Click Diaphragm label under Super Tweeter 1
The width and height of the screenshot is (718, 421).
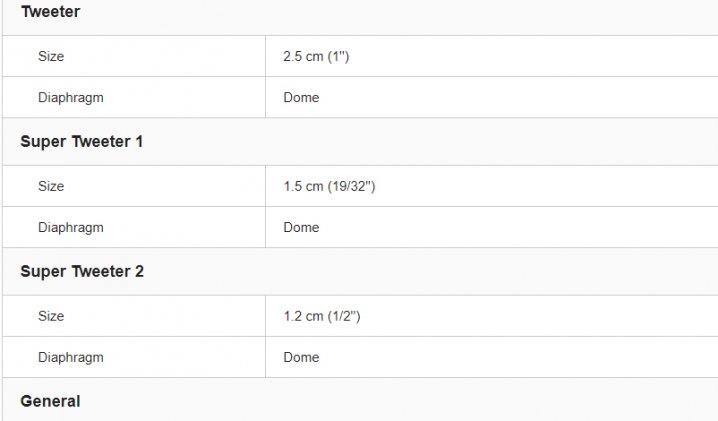pyautogui.click(x=70, y=228)
